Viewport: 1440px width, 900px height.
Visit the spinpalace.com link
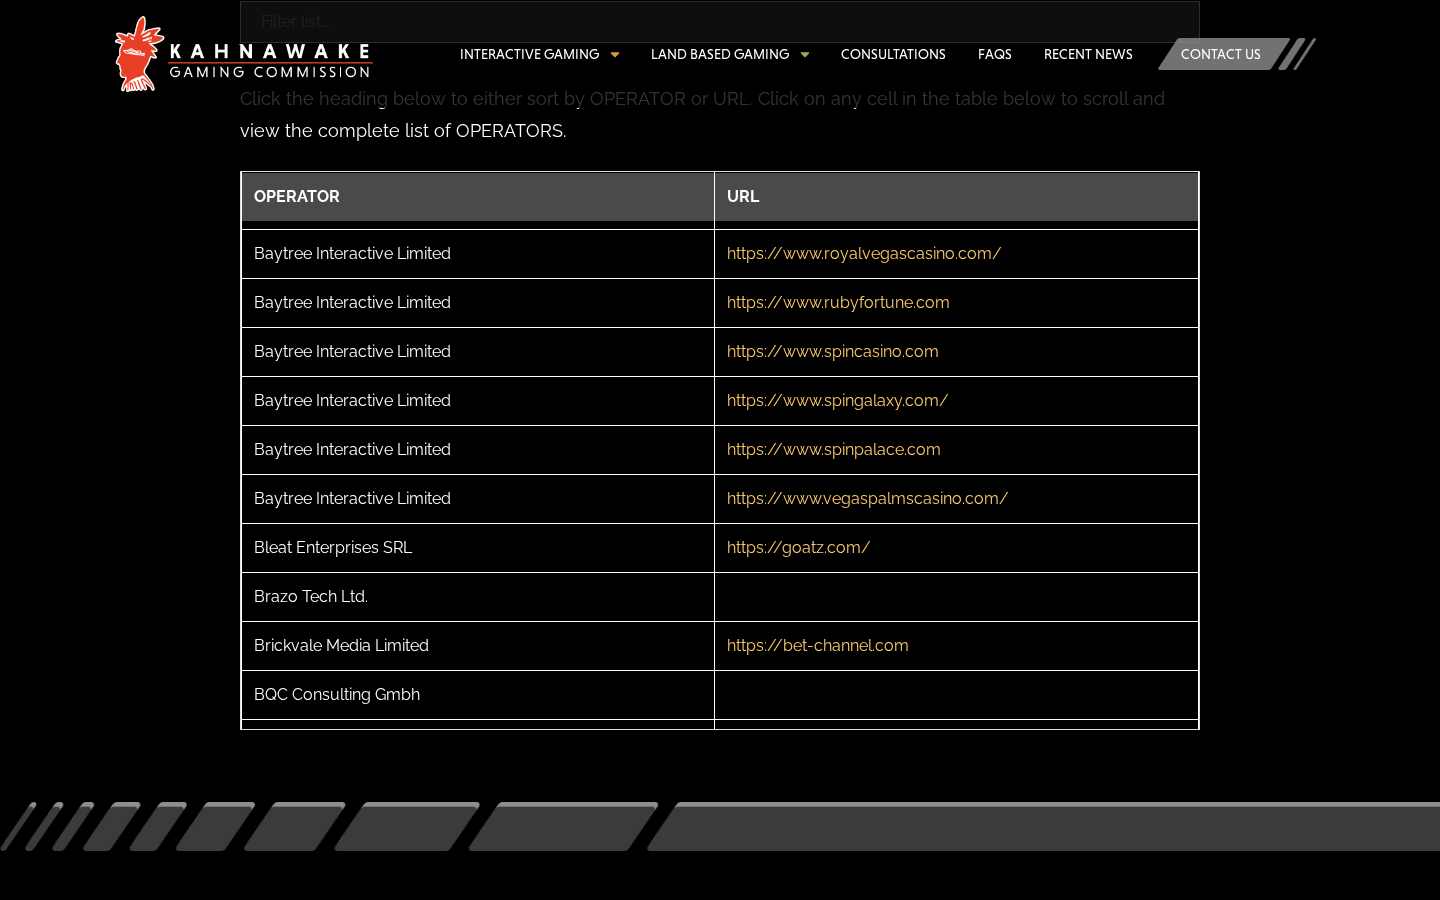pyautogui.click(x=834, y=450)
